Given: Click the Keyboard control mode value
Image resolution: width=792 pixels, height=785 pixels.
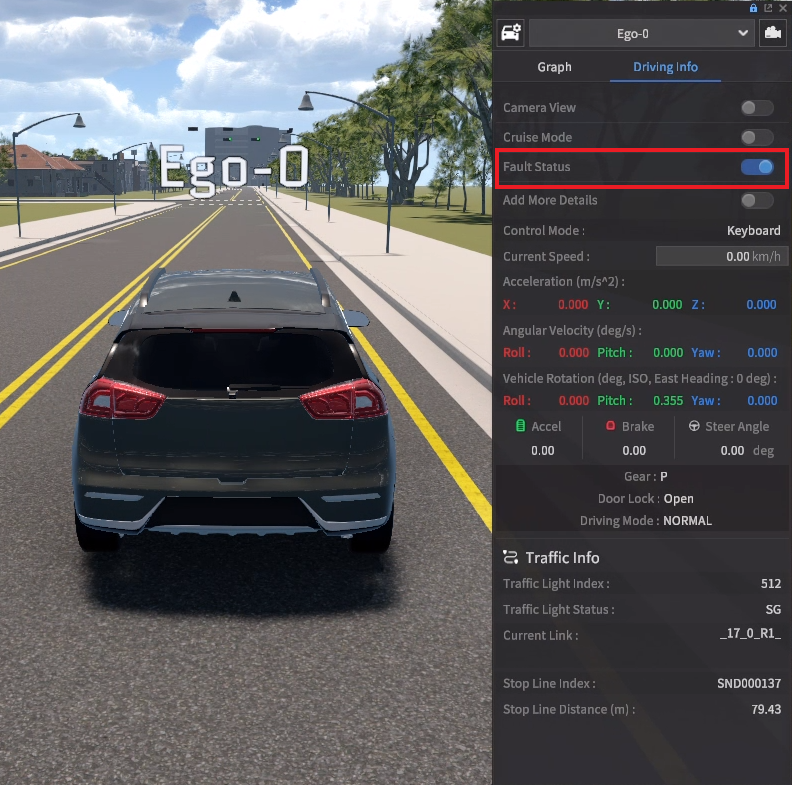Looking at the screenshot, I should 753,231.
